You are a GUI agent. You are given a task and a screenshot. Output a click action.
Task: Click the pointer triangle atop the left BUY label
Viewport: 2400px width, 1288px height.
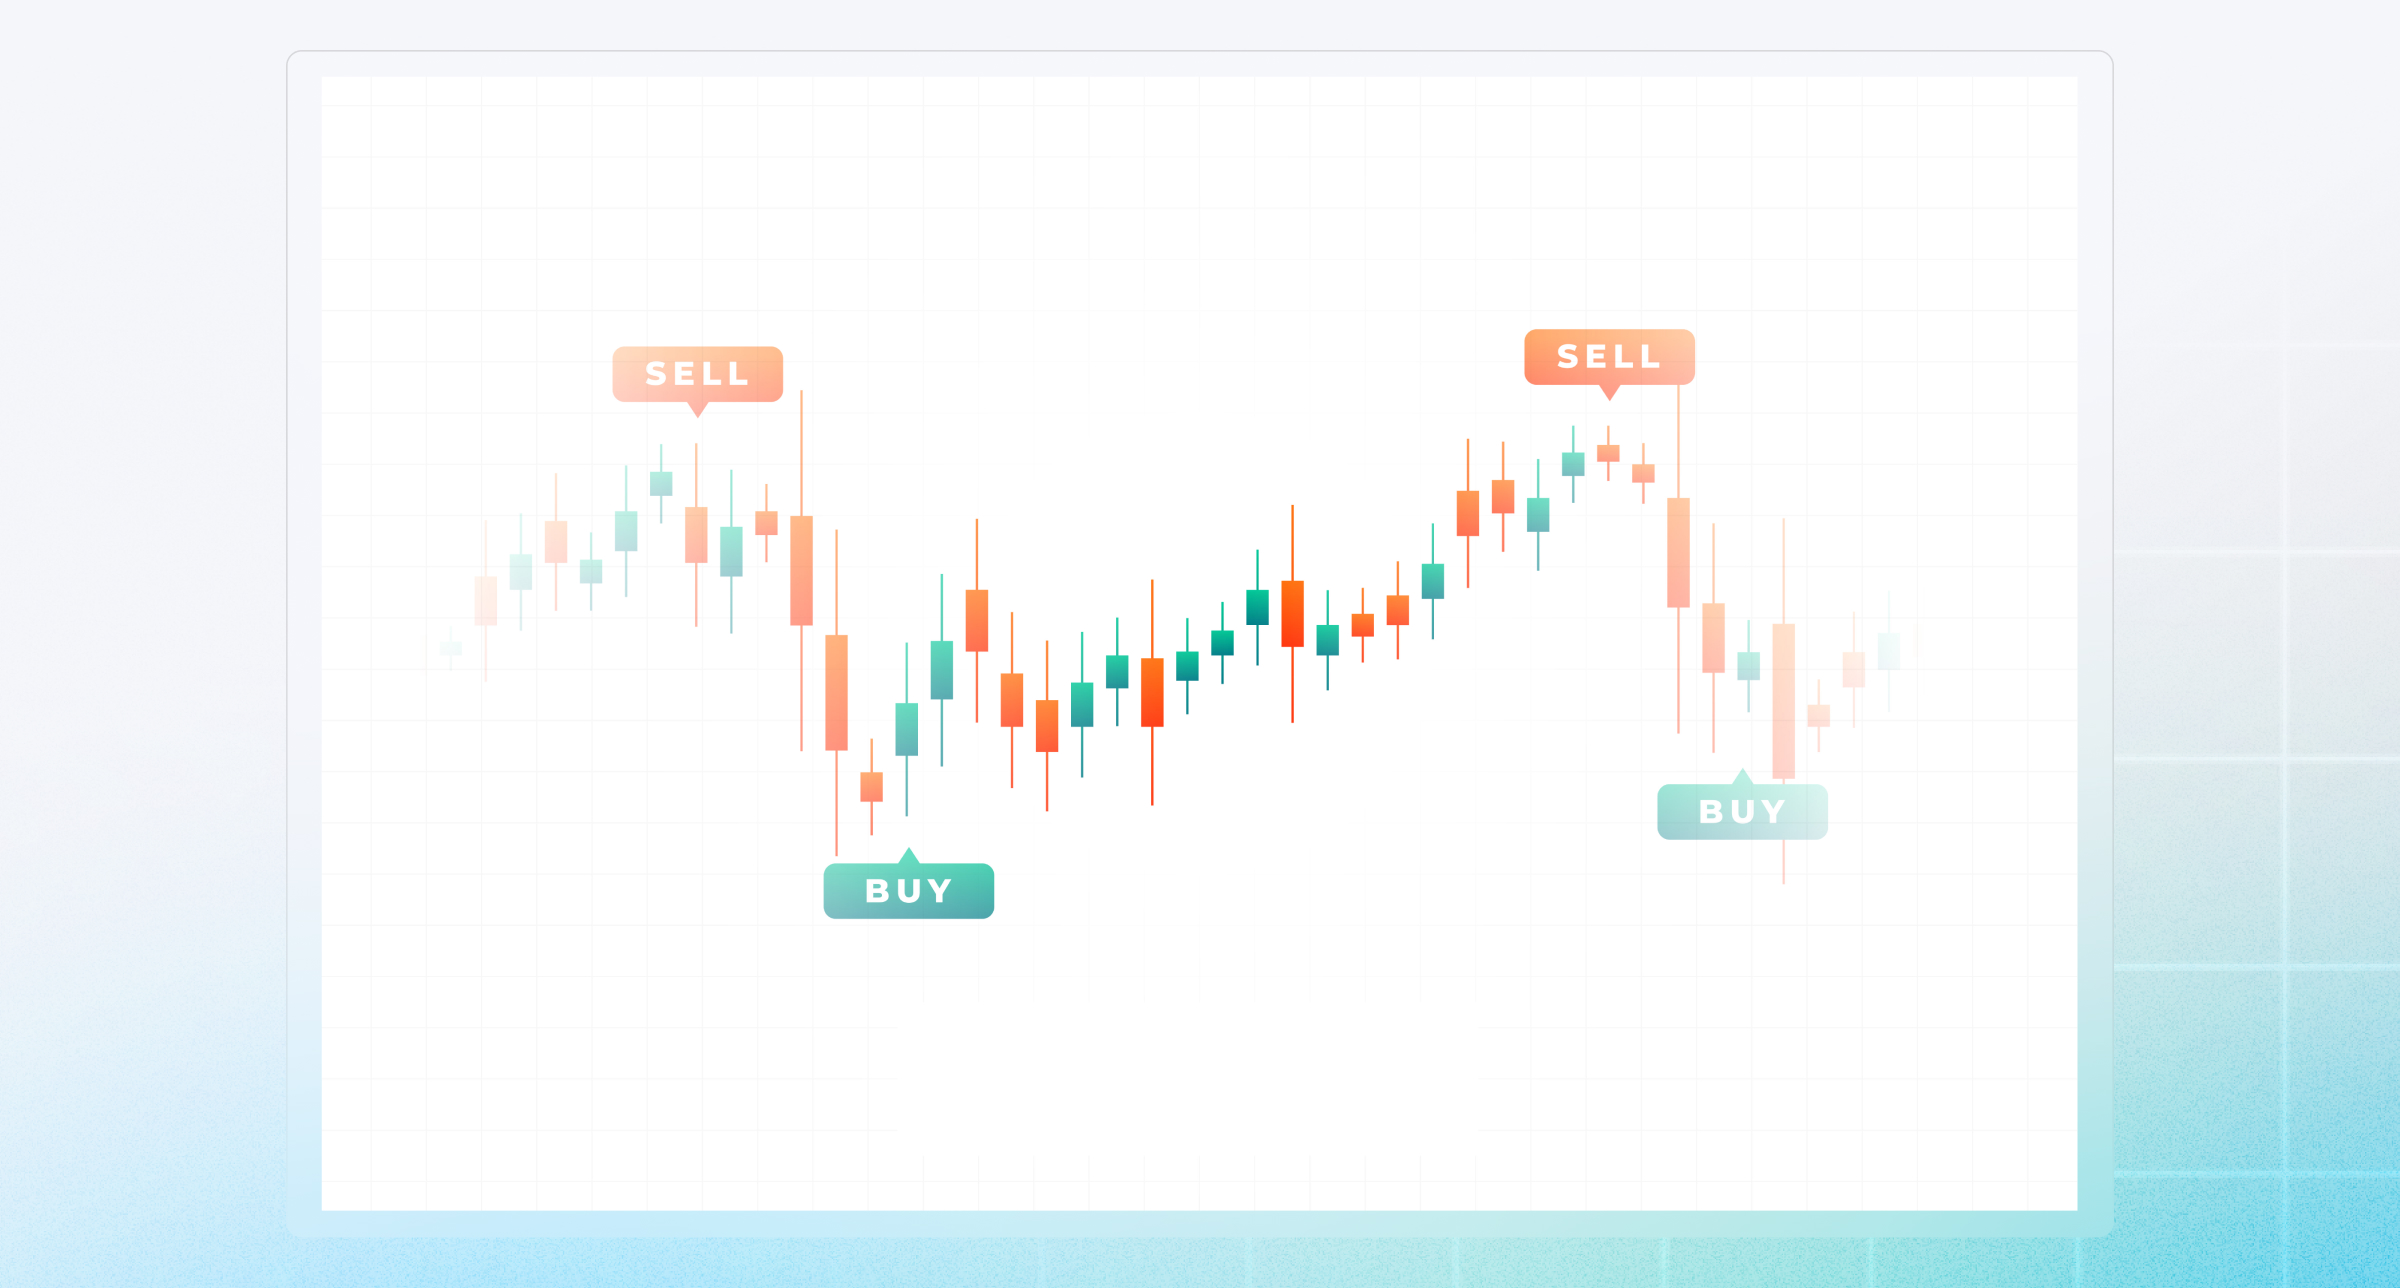(908, 856)
